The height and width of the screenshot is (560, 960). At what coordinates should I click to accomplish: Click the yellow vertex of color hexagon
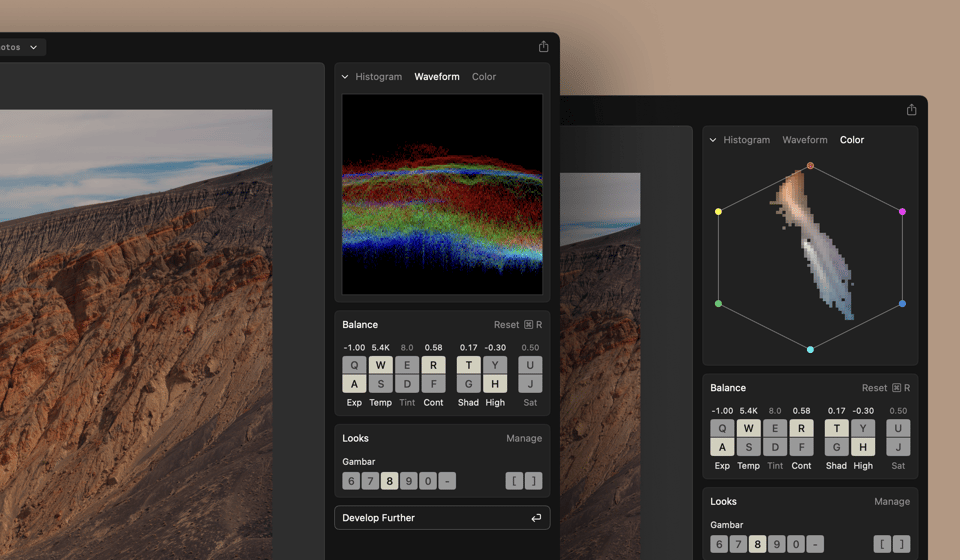point(718,212)
